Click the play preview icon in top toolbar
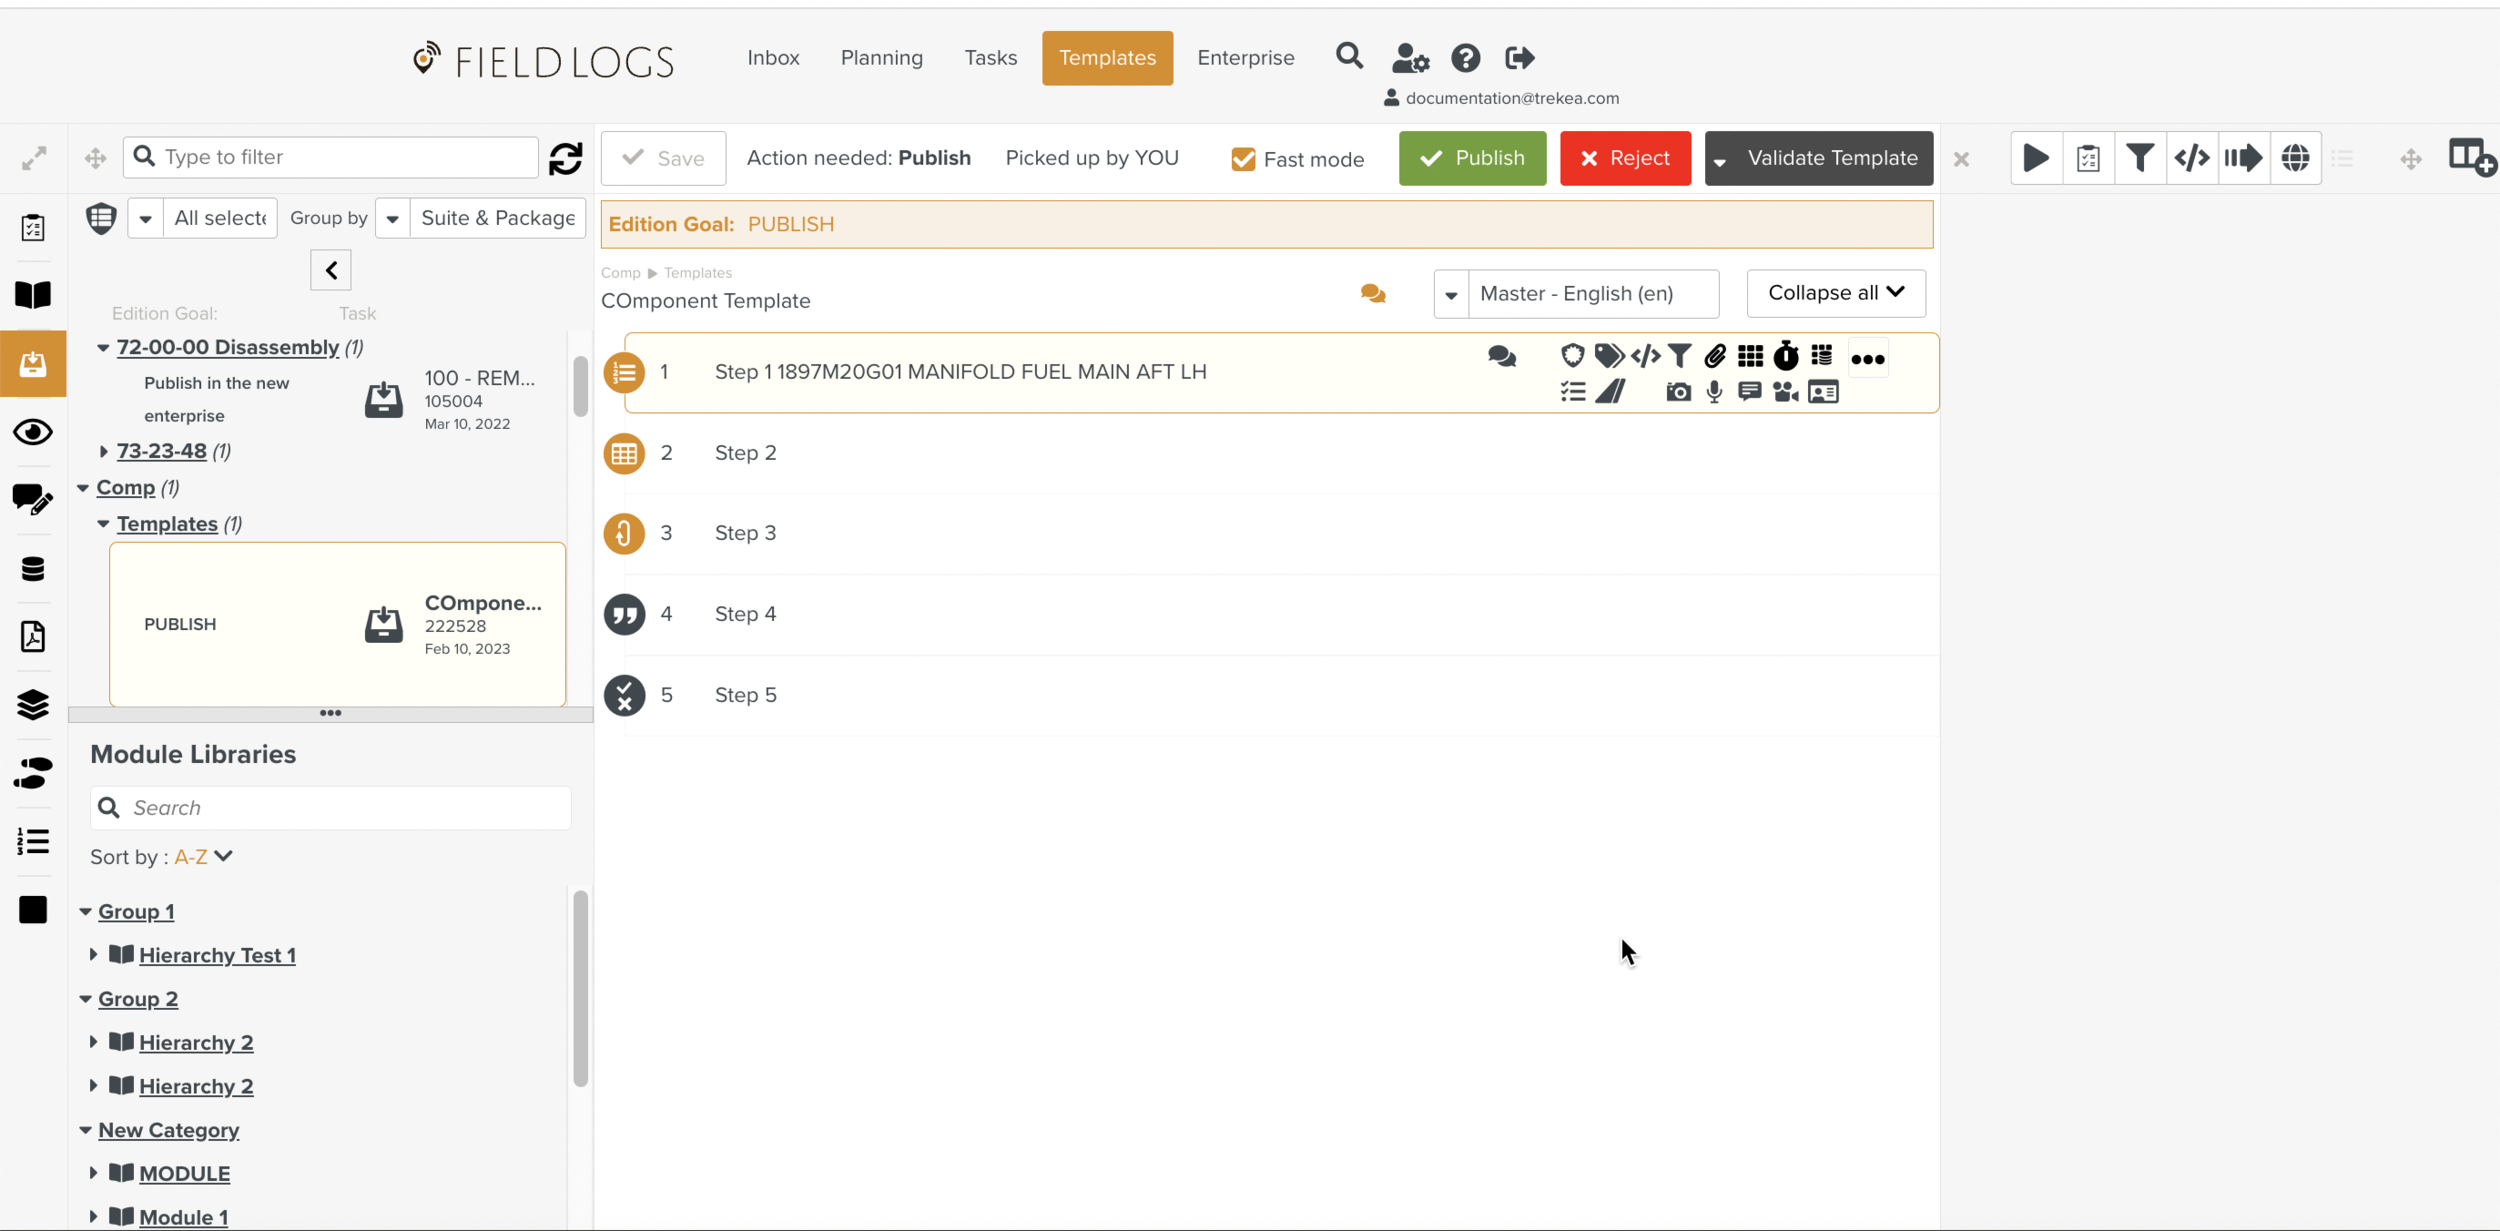 click(2036, 158)
